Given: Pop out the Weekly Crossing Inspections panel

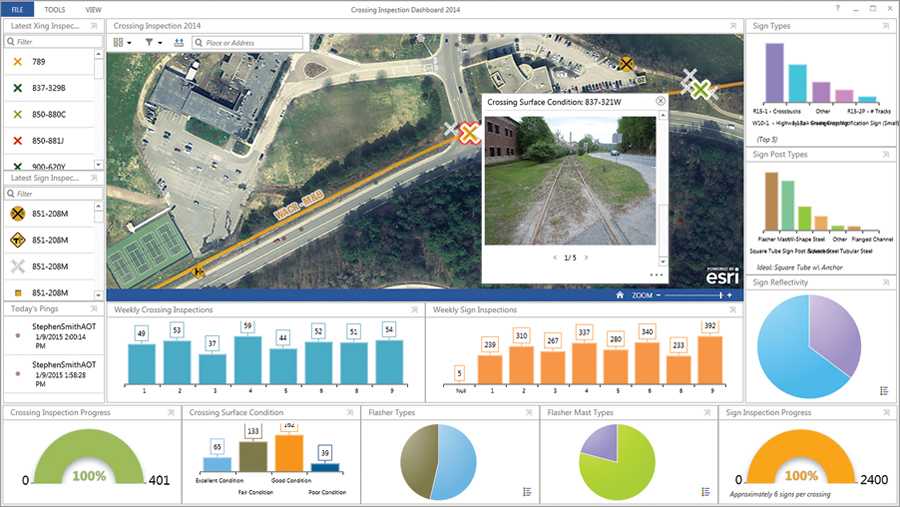Looking at the screenshot, I should pos(414,309).
